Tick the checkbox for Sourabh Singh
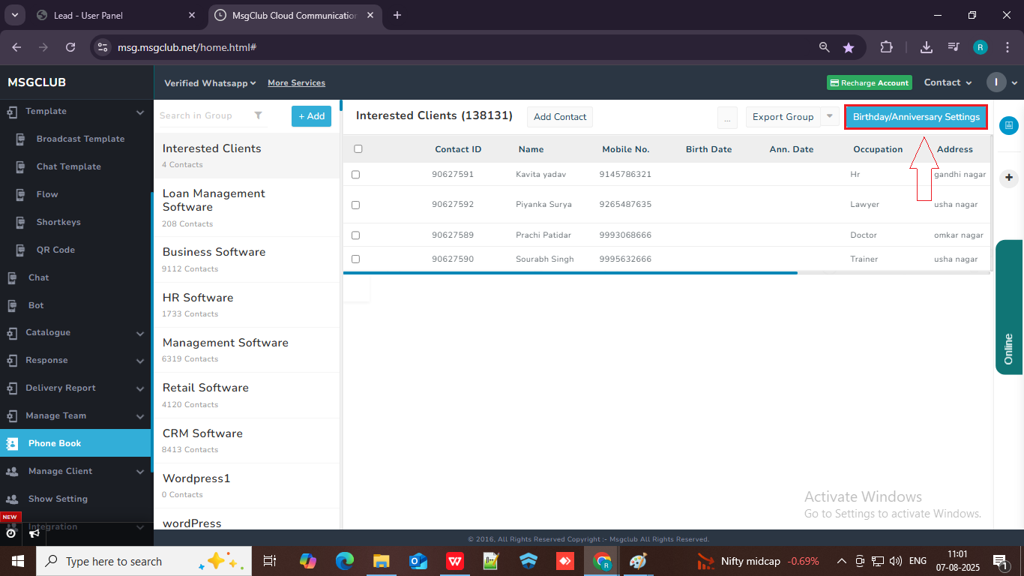Image resolution: width=1024 pixels, height=576 pixels. click(355, 259)
